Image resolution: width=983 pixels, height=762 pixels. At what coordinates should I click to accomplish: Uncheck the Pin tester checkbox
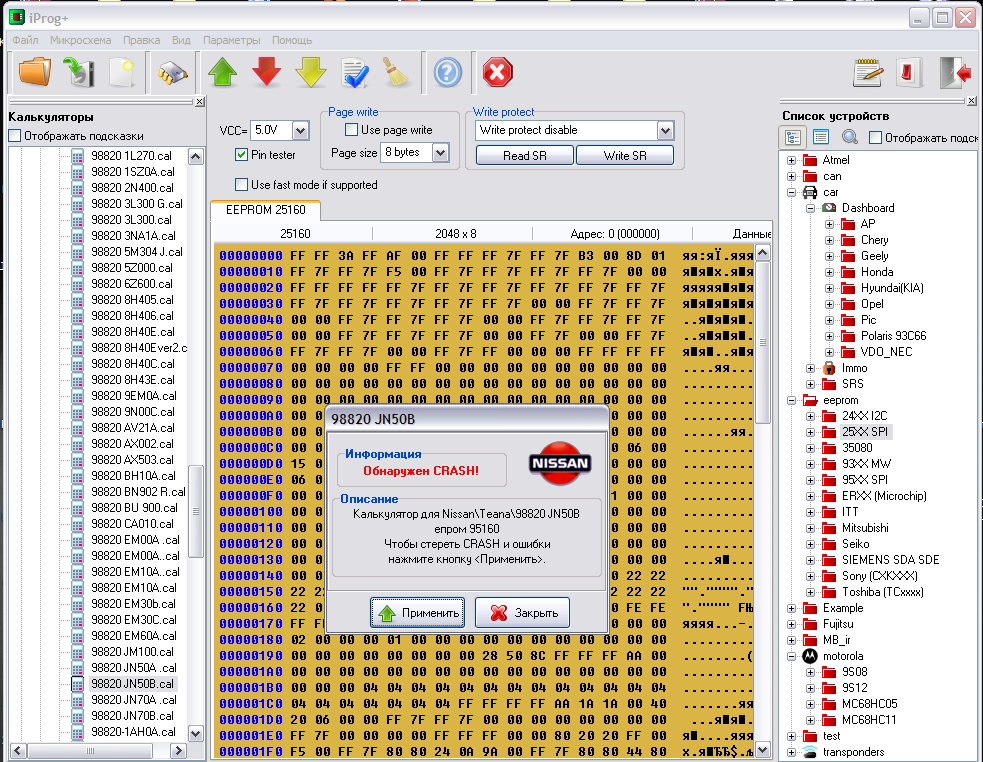coord(241,154)
